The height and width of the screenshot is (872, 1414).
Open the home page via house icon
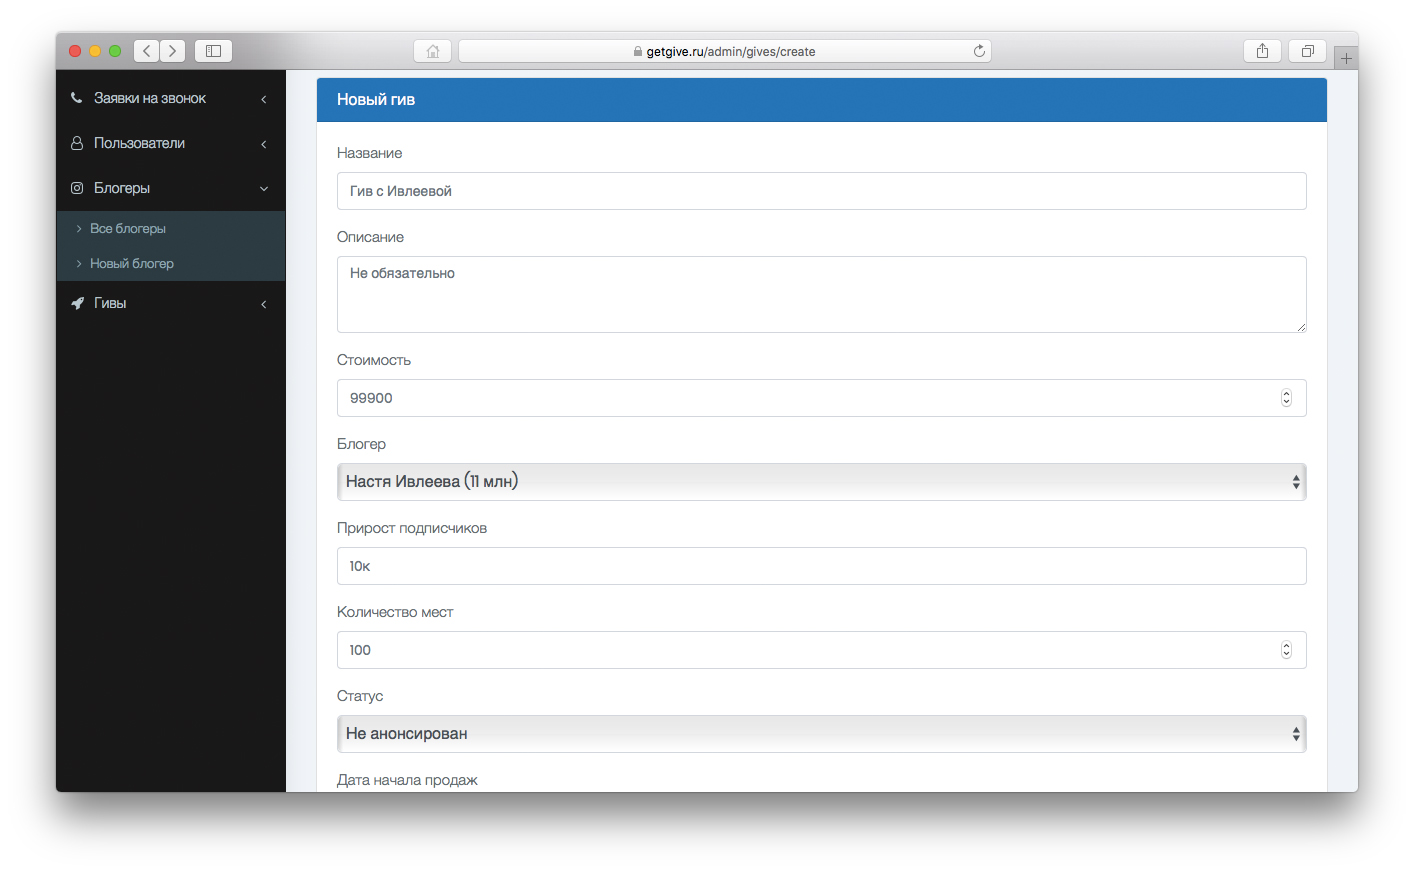433,51
